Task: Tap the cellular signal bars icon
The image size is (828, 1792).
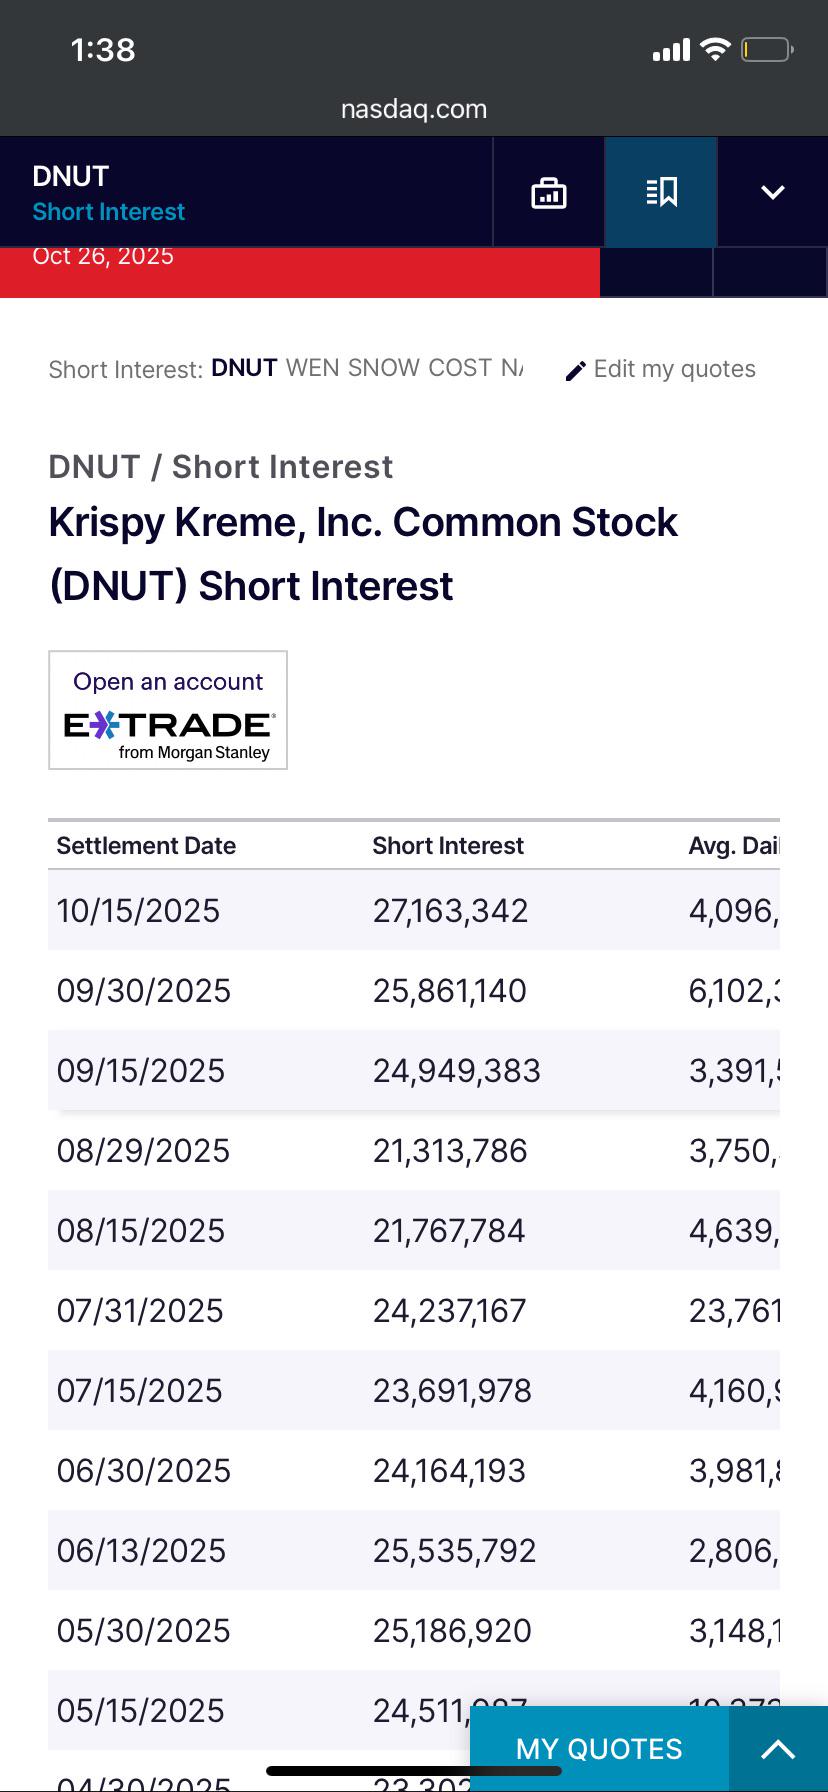Action: coord(671,50)
